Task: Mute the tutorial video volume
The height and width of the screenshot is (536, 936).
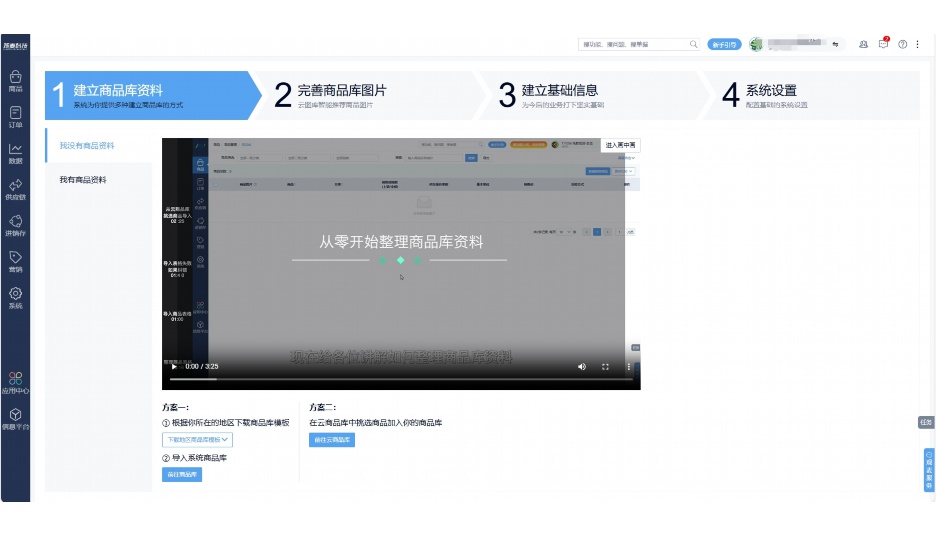Action: [582, 367]
